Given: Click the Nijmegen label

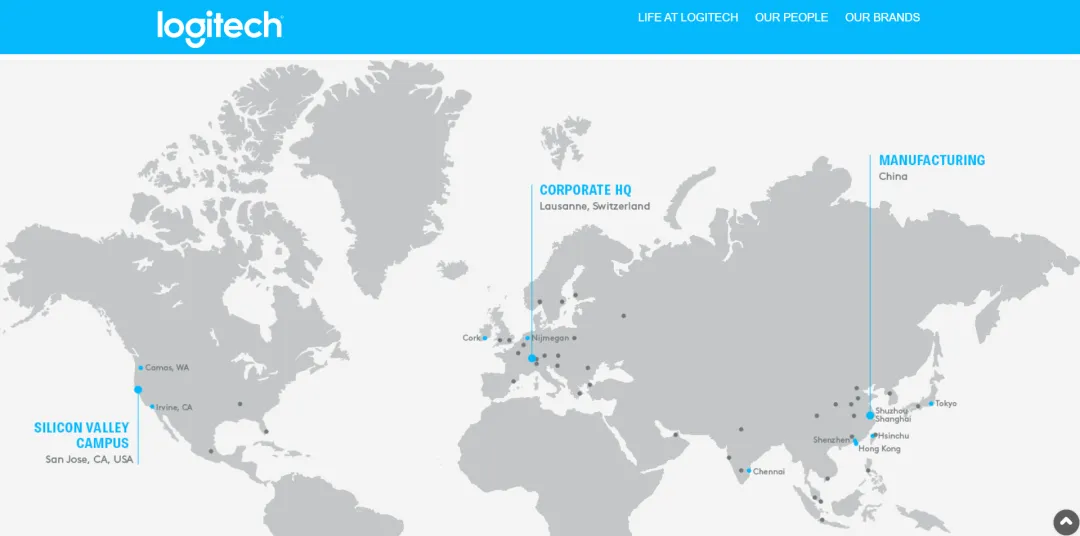Looking at the screenshot, I should click(x=550, y=338).
